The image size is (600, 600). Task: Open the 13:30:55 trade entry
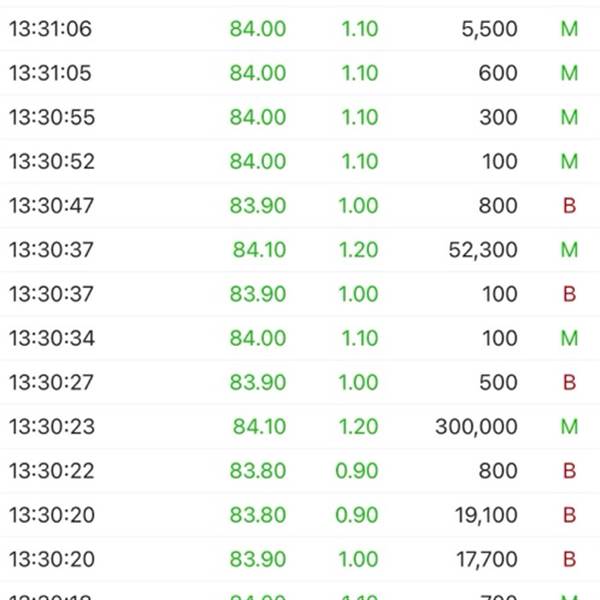coord(300,117)
